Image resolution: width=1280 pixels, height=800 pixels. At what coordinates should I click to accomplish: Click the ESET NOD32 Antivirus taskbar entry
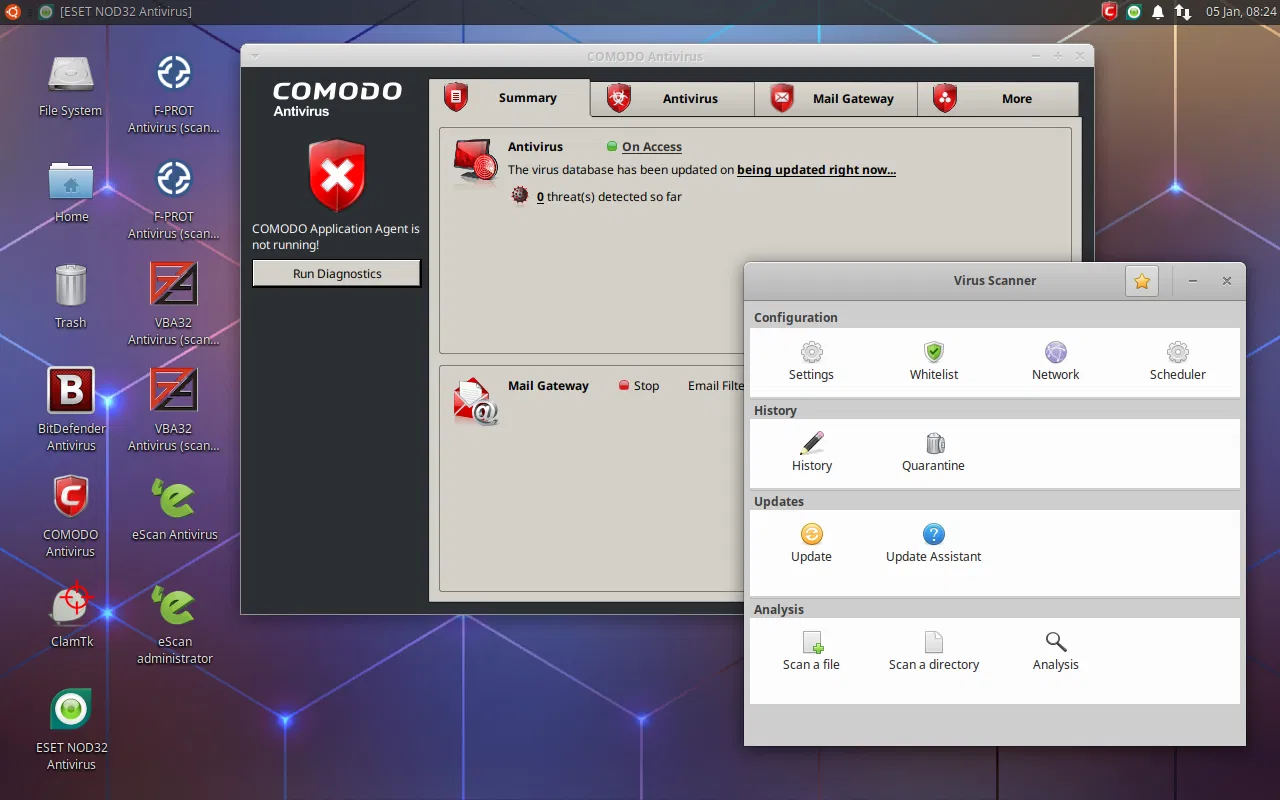pyautogui.click(x=115, y=12)
